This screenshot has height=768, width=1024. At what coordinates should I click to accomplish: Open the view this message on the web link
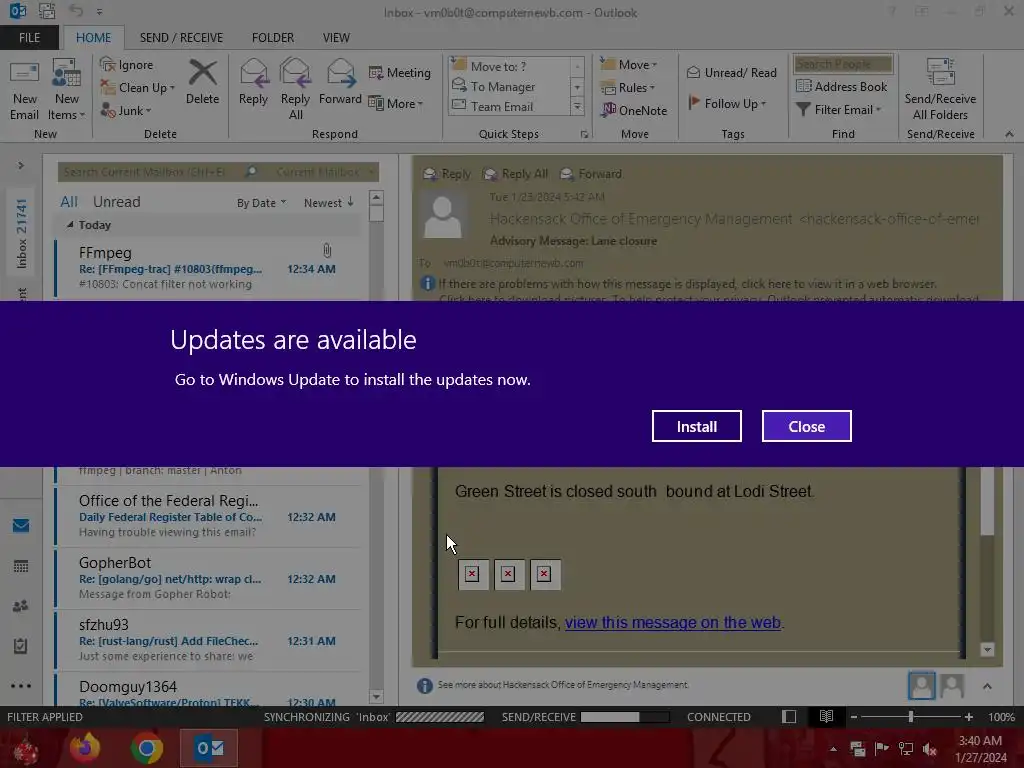pyautogui.click(x=673, y=622)
